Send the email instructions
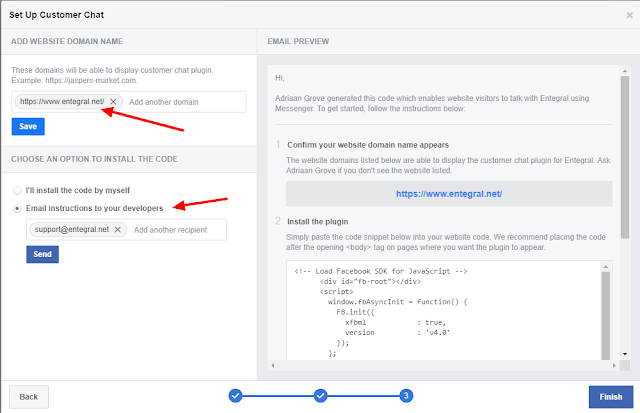 [x=42, y=254]
